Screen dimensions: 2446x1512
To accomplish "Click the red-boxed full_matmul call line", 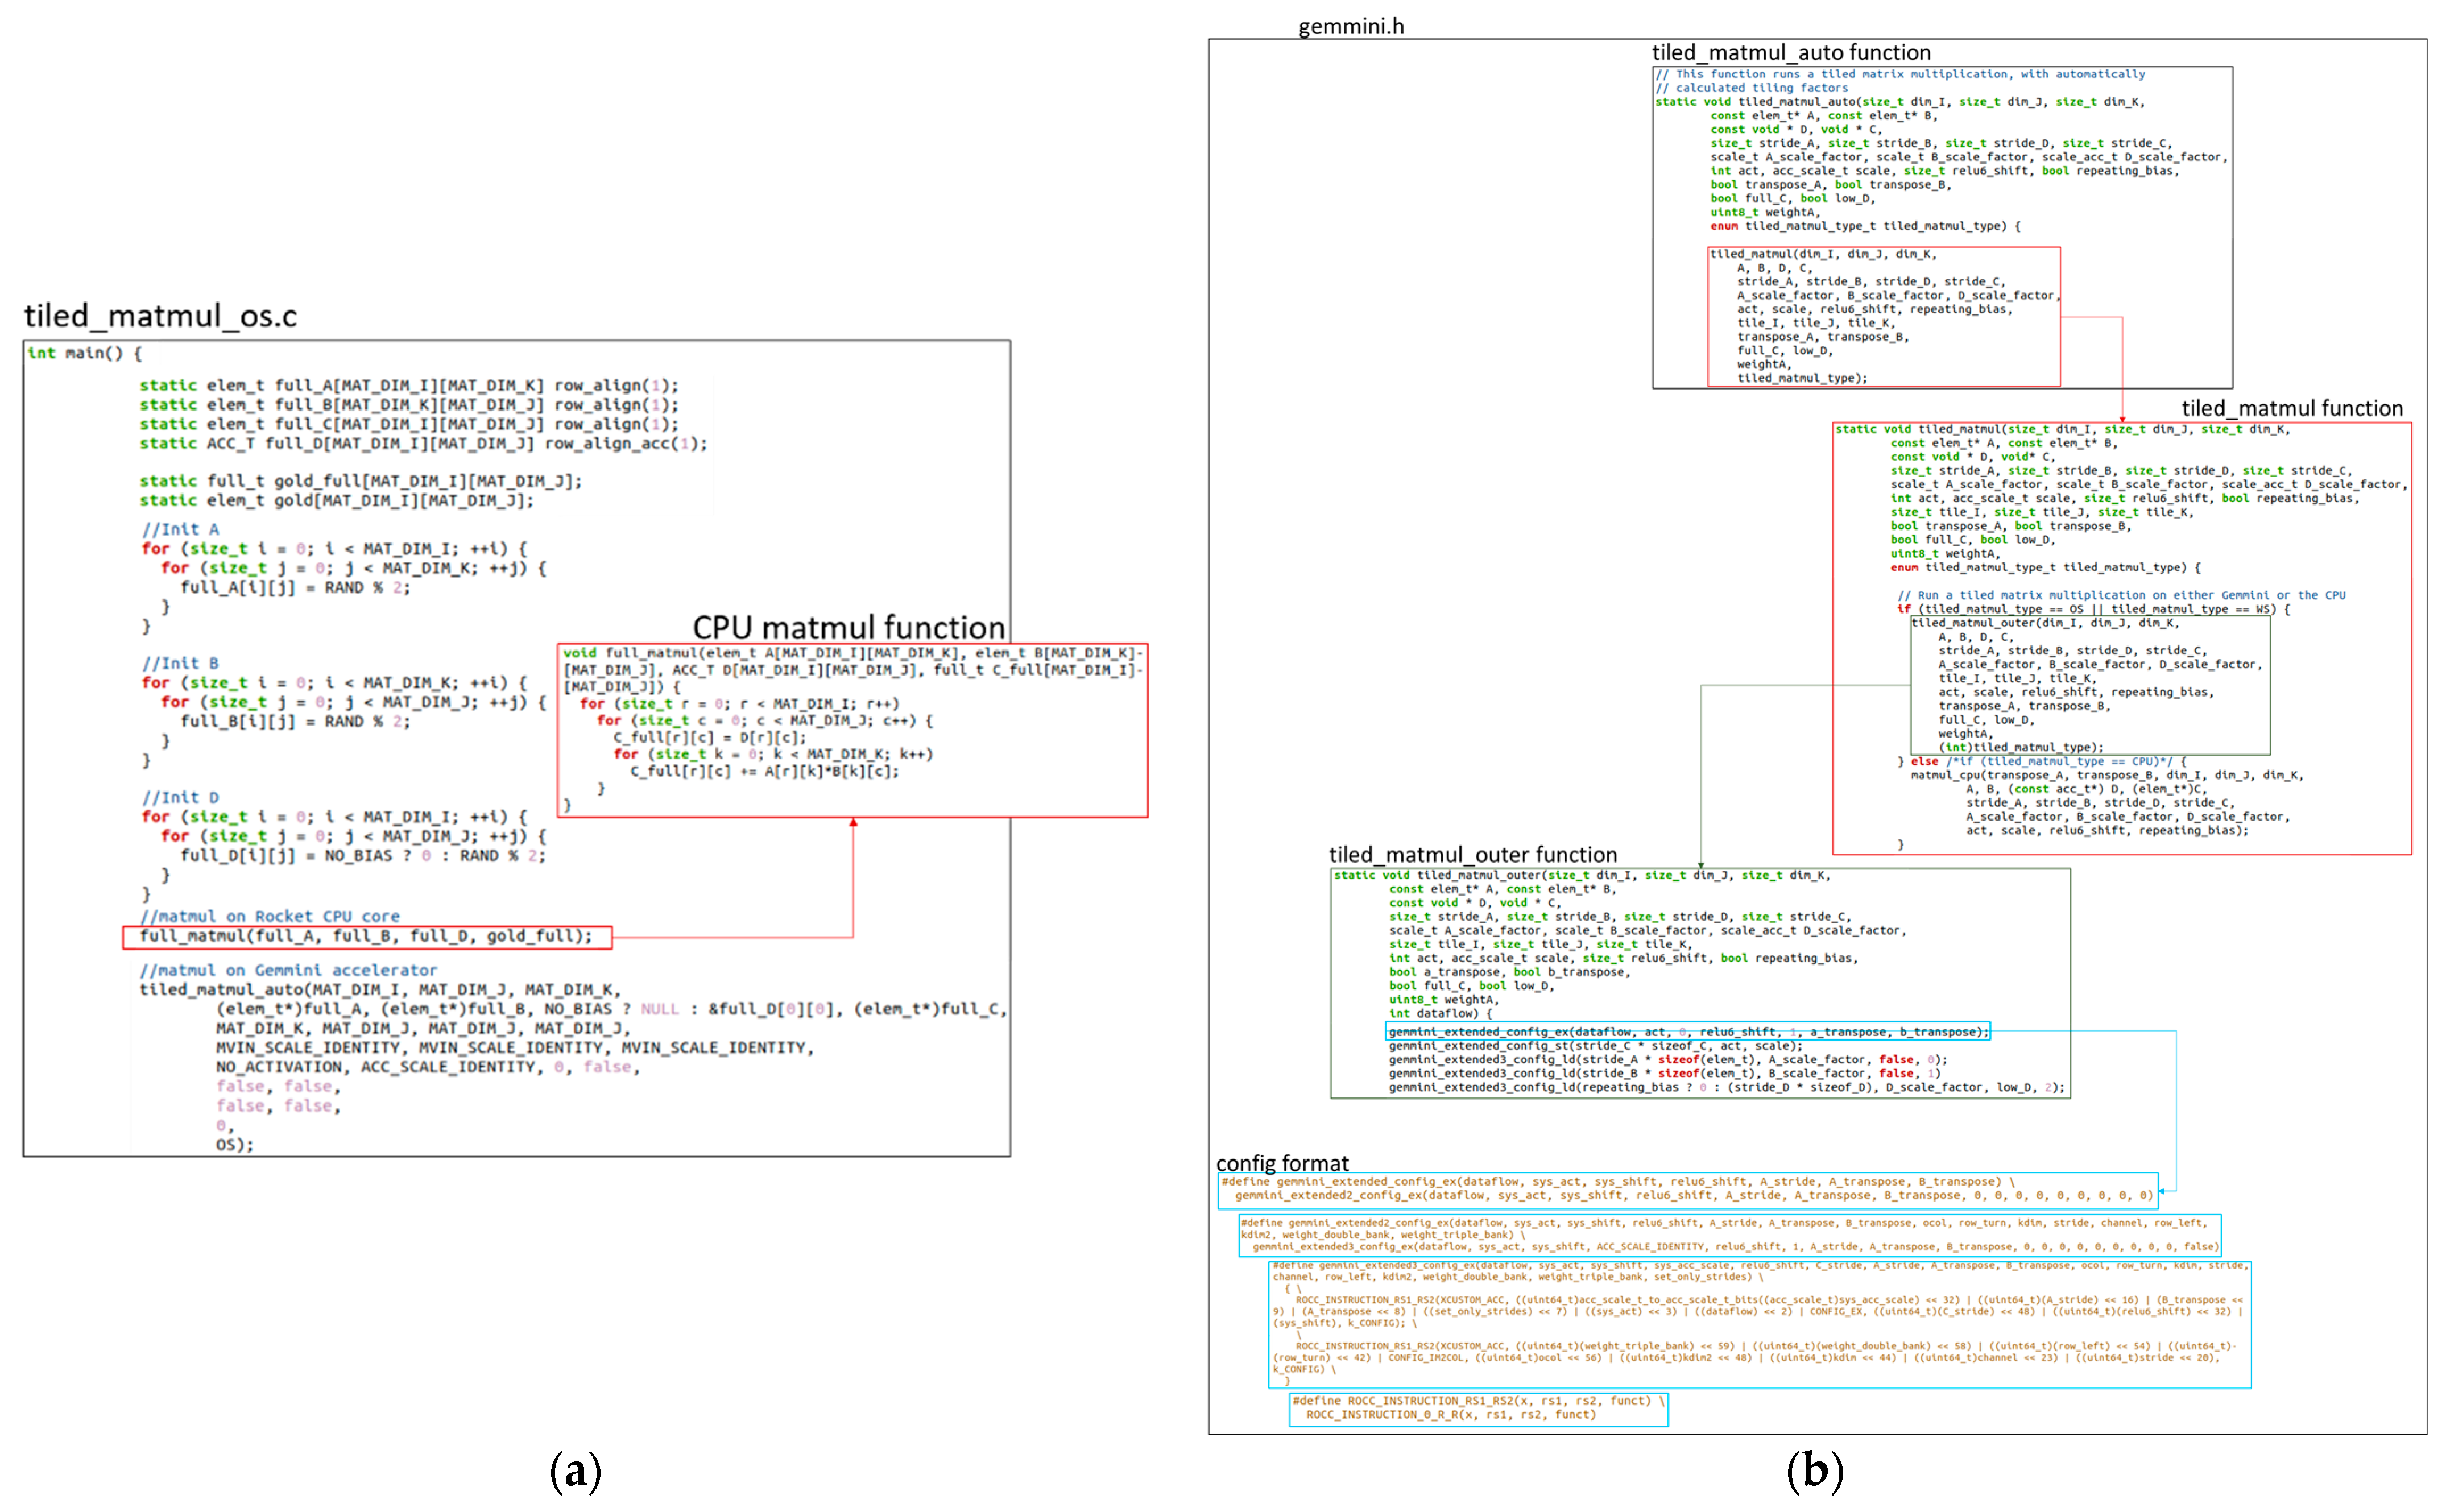I will pyautogui.click(x=366, y=936).
